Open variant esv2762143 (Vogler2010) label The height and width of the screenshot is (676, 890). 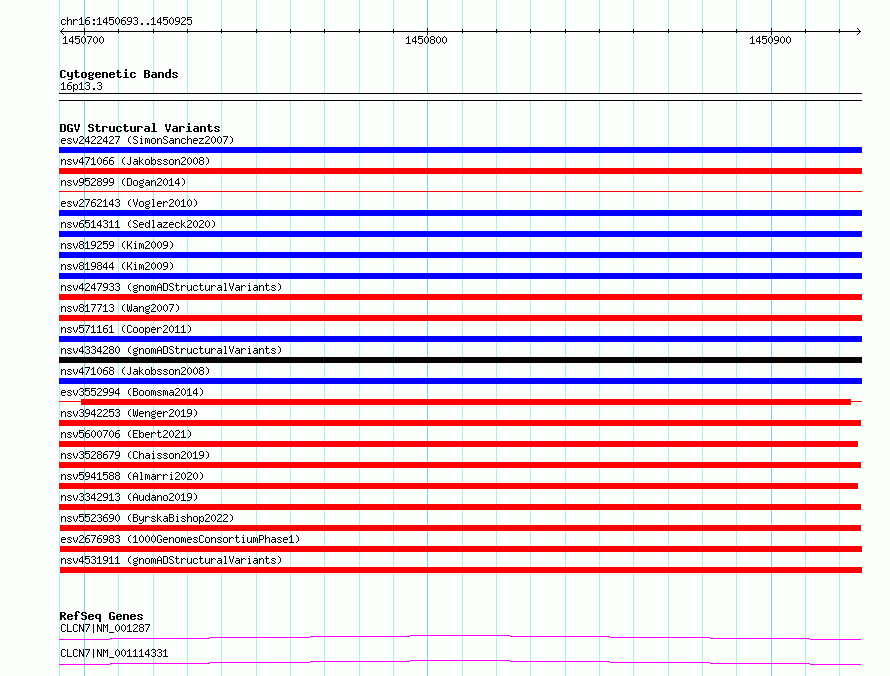[129, 203]
